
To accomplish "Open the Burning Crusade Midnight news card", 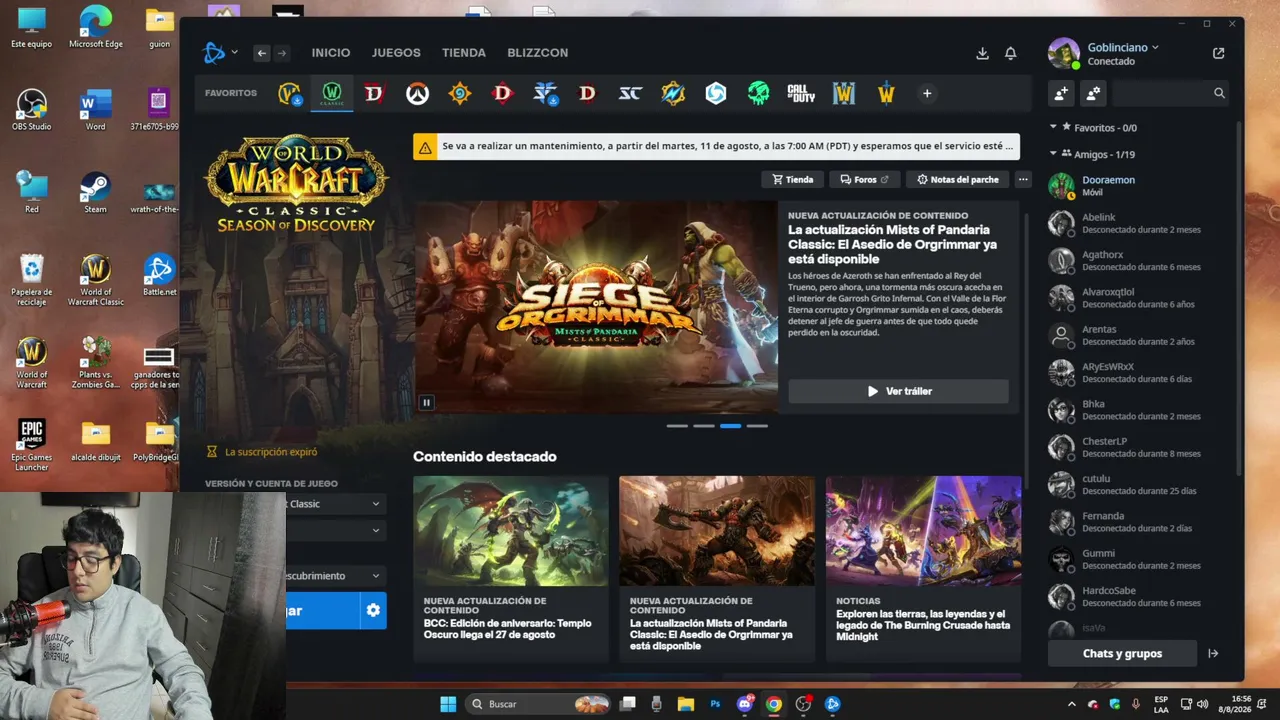I will [x=923, y=568].
